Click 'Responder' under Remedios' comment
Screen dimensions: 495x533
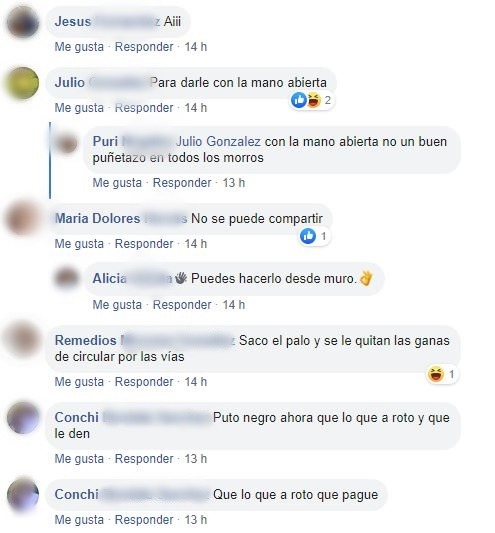pos(144,382)
